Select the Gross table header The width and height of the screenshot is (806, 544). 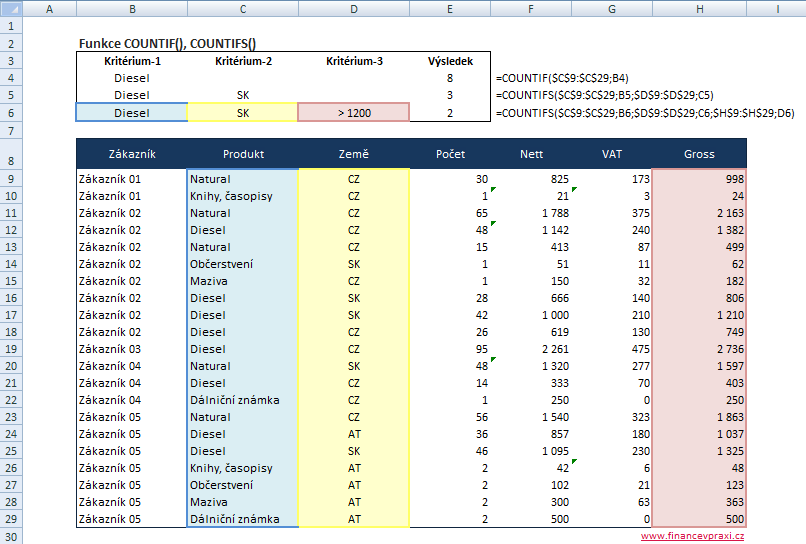tap(699, 154)
